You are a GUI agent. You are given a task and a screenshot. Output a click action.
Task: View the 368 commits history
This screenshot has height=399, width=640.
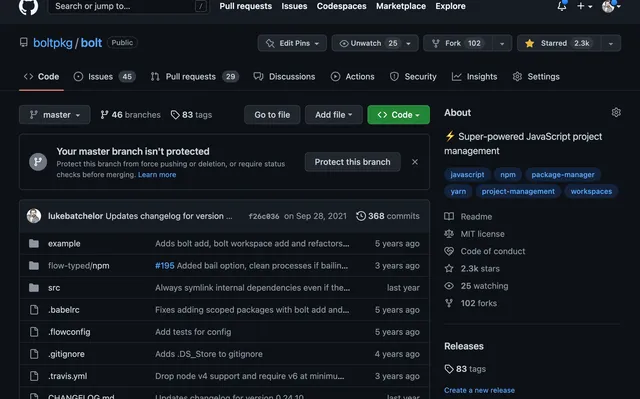(387, 216)
